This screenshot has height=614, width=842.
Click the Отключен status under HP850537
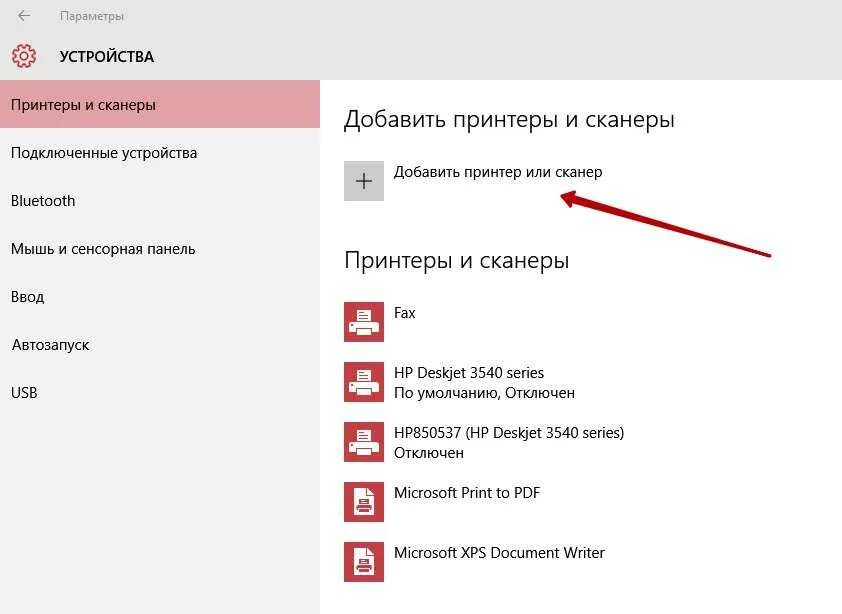pos(429,453)
